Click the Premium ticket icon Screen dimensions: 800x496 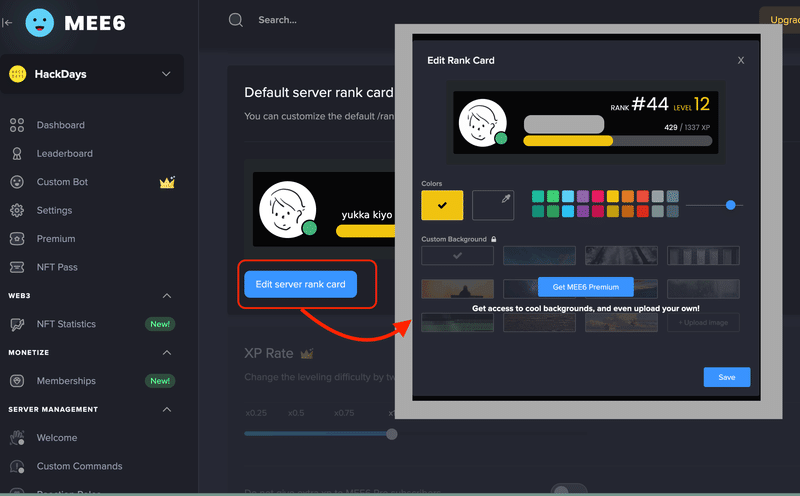pyautogui.click(x=17, y=239)
